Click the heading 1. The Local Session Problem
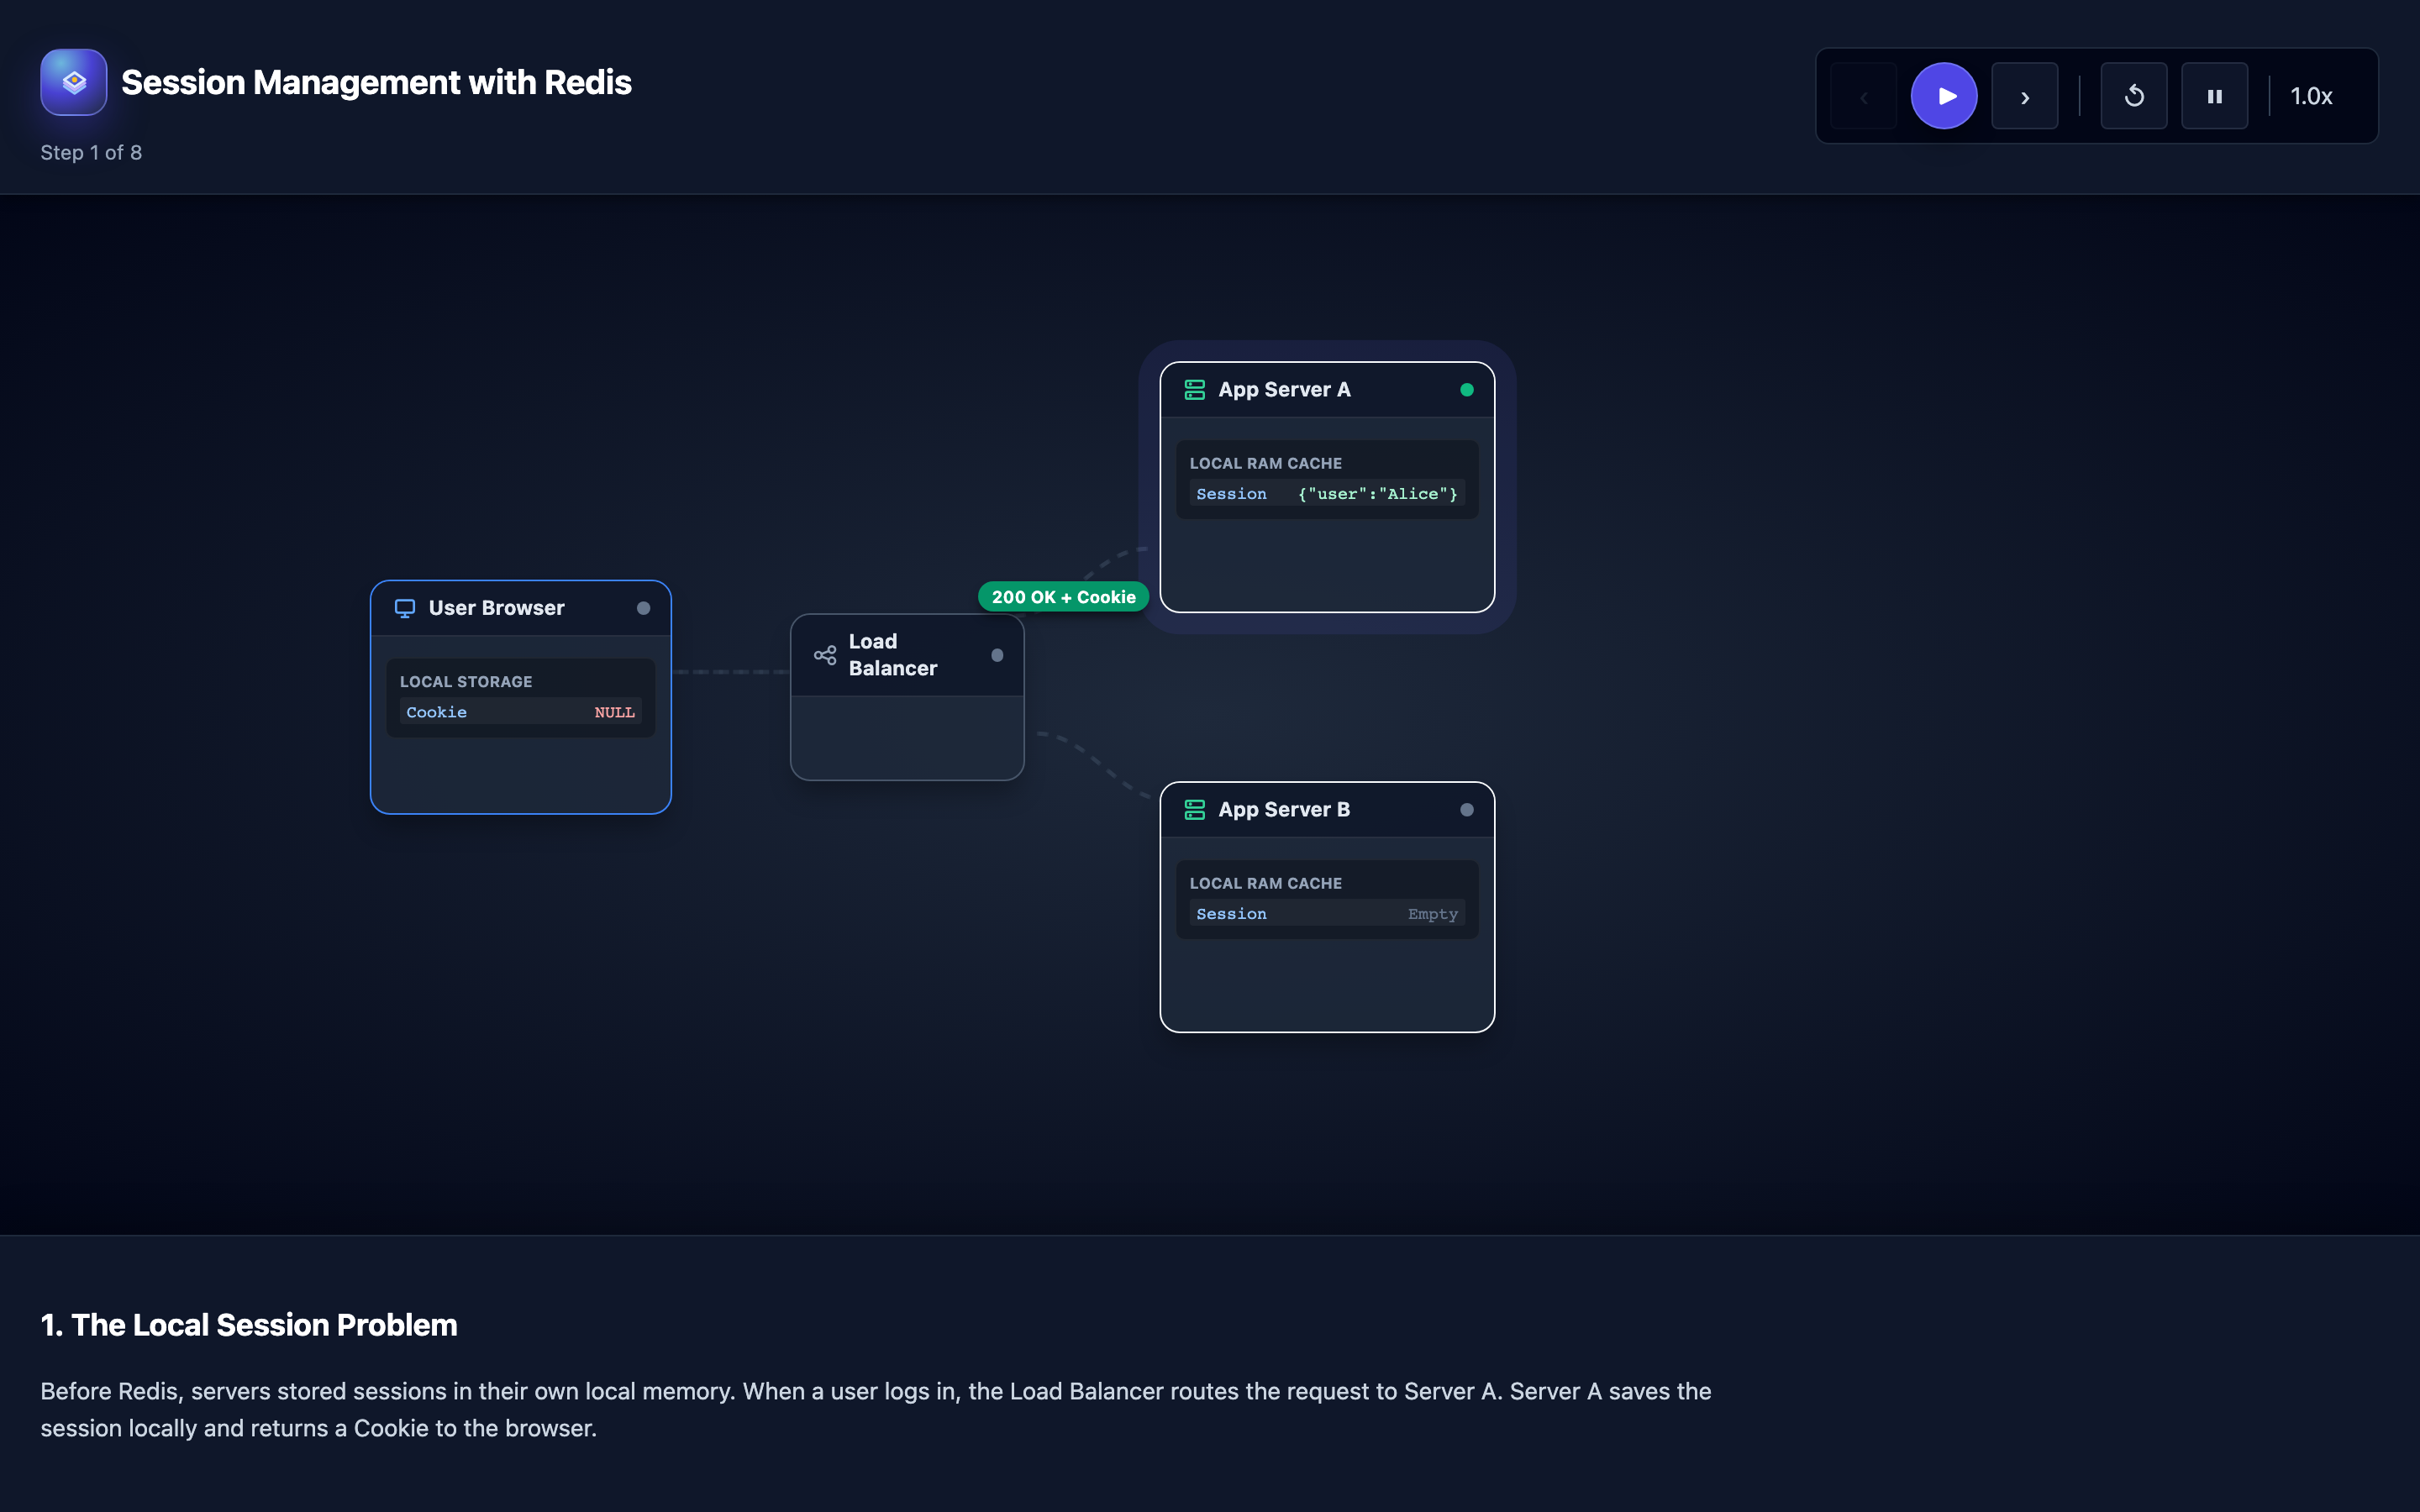 249,1325
